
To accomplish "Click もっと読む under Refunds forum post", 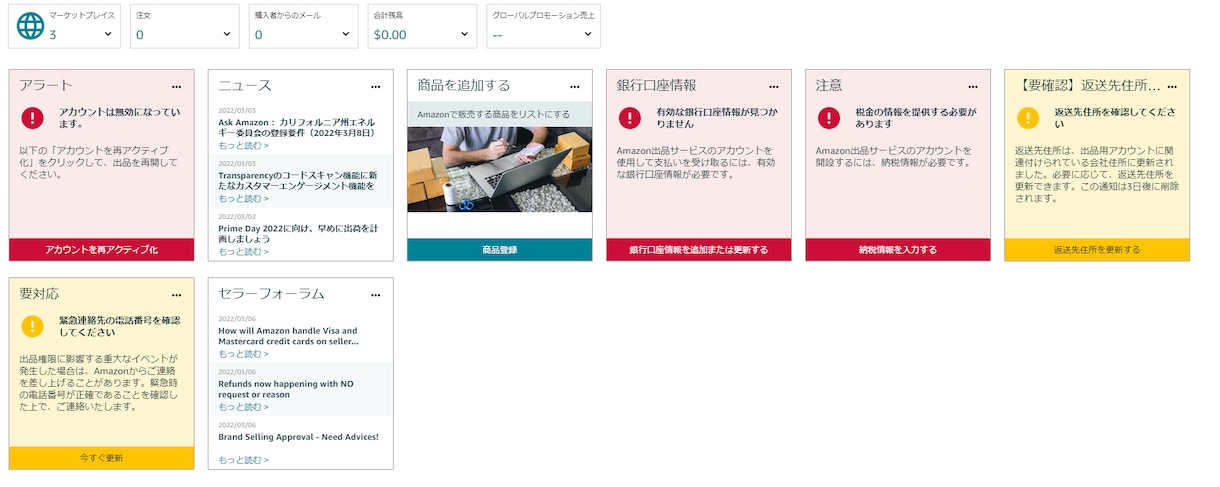I will [243, 407].
